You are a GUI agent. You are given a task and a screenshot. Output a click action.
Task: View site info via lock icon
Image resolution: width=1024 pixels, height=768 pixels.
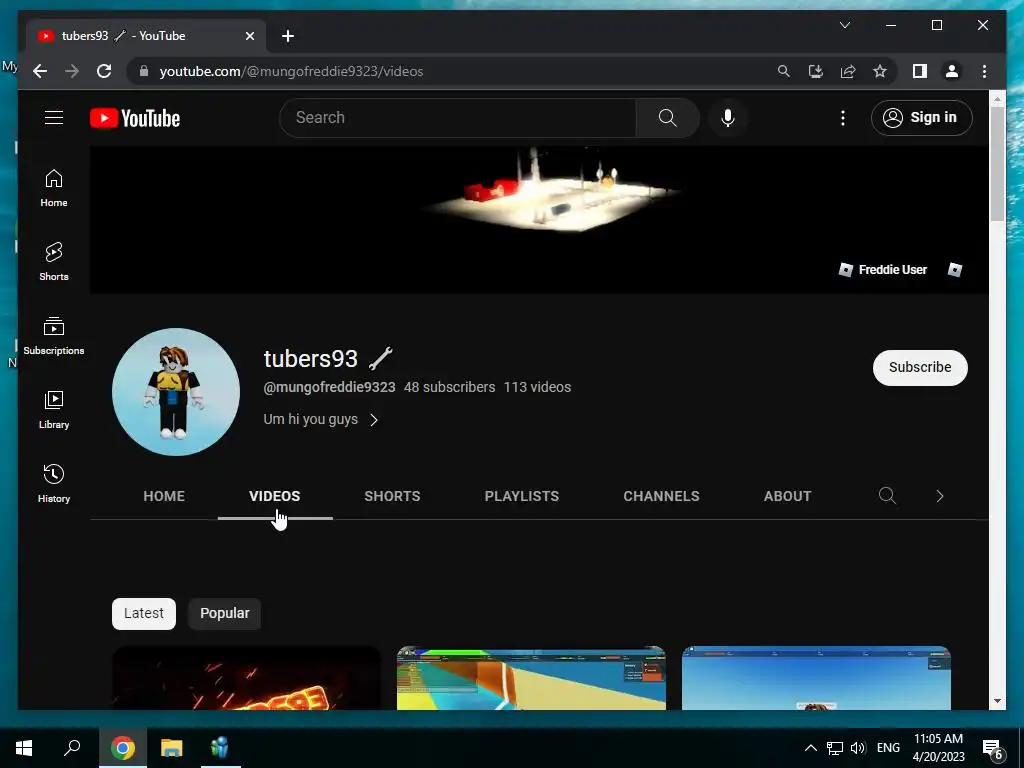(144, 71)
